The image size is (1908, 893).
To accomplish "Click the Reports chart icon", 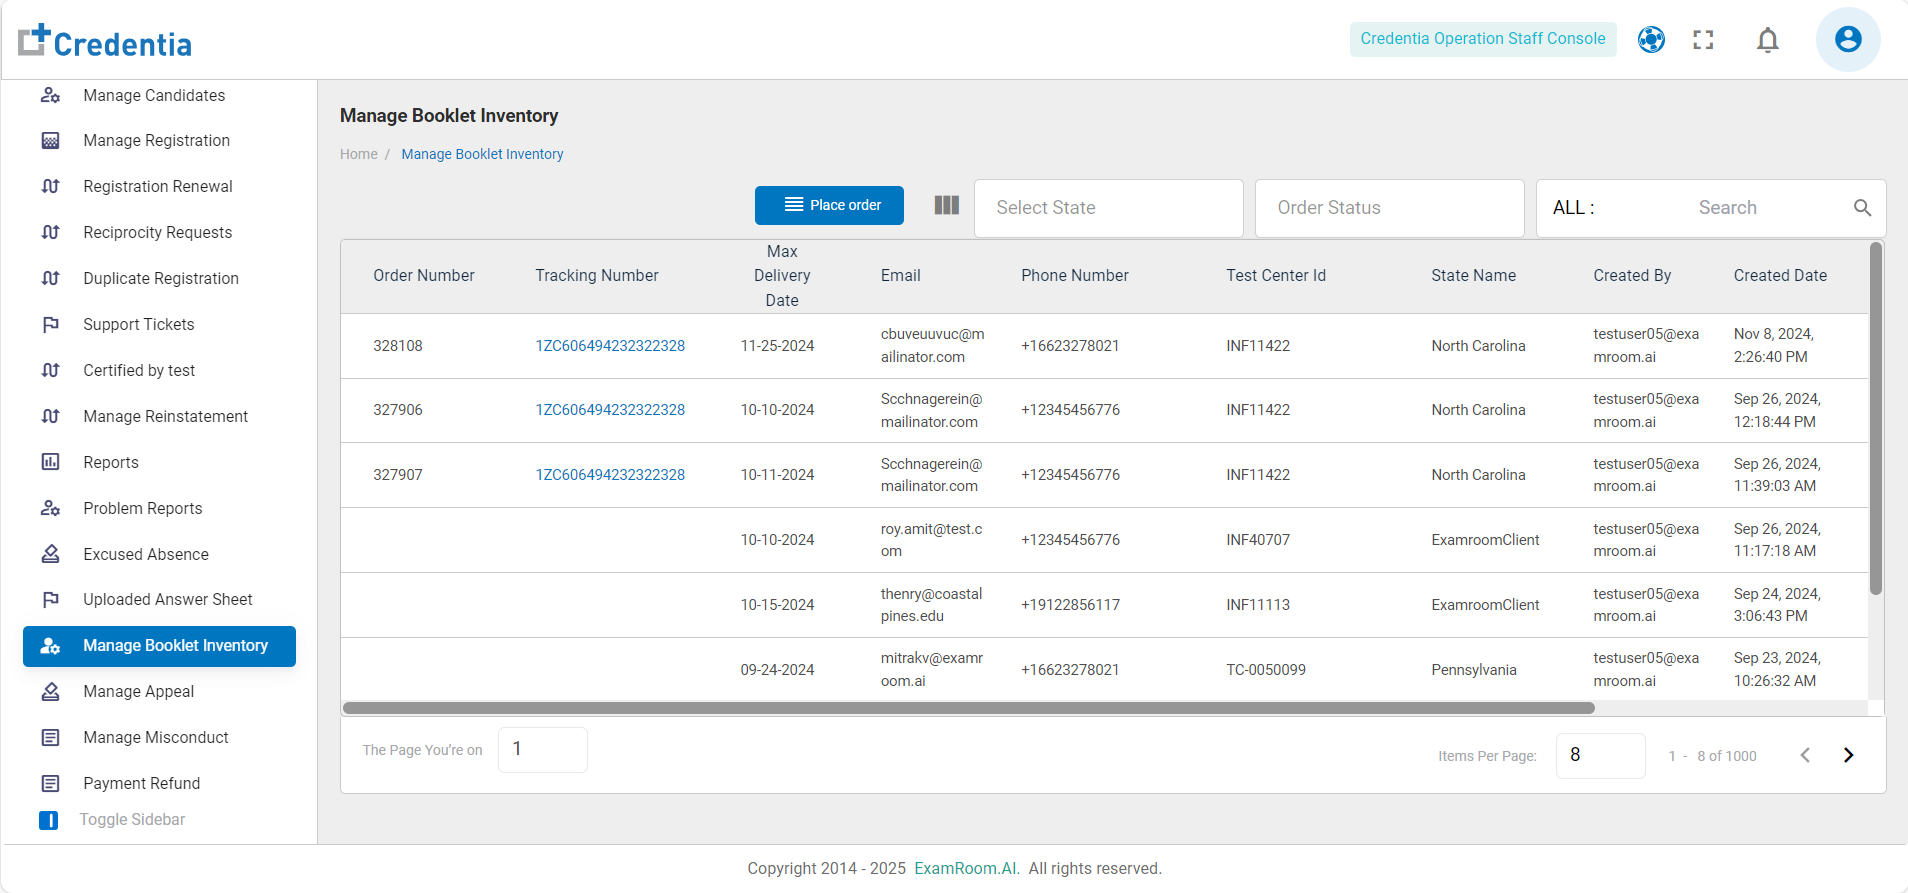I will coord(50,462).
